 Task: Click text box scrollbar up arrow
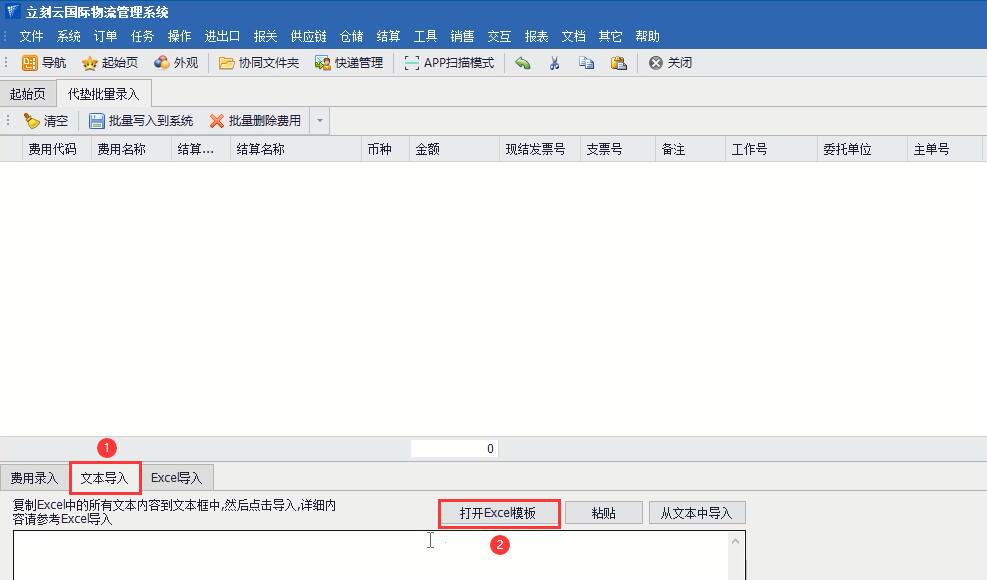pyautogui.click(x=735, y=542)
